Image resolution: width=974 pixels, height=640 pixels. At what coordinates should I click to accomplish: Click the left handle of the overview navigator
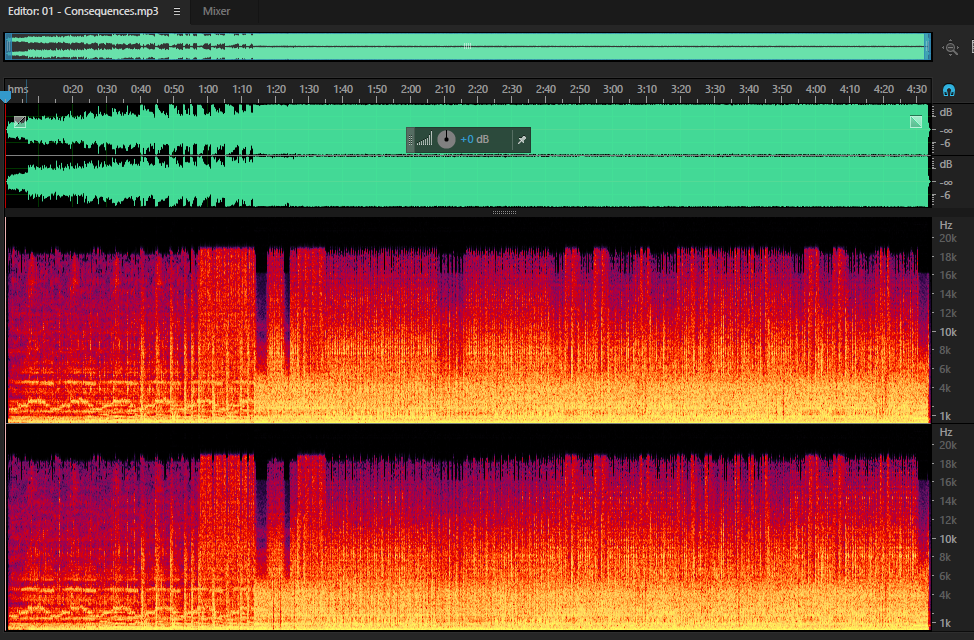(8, 47)
